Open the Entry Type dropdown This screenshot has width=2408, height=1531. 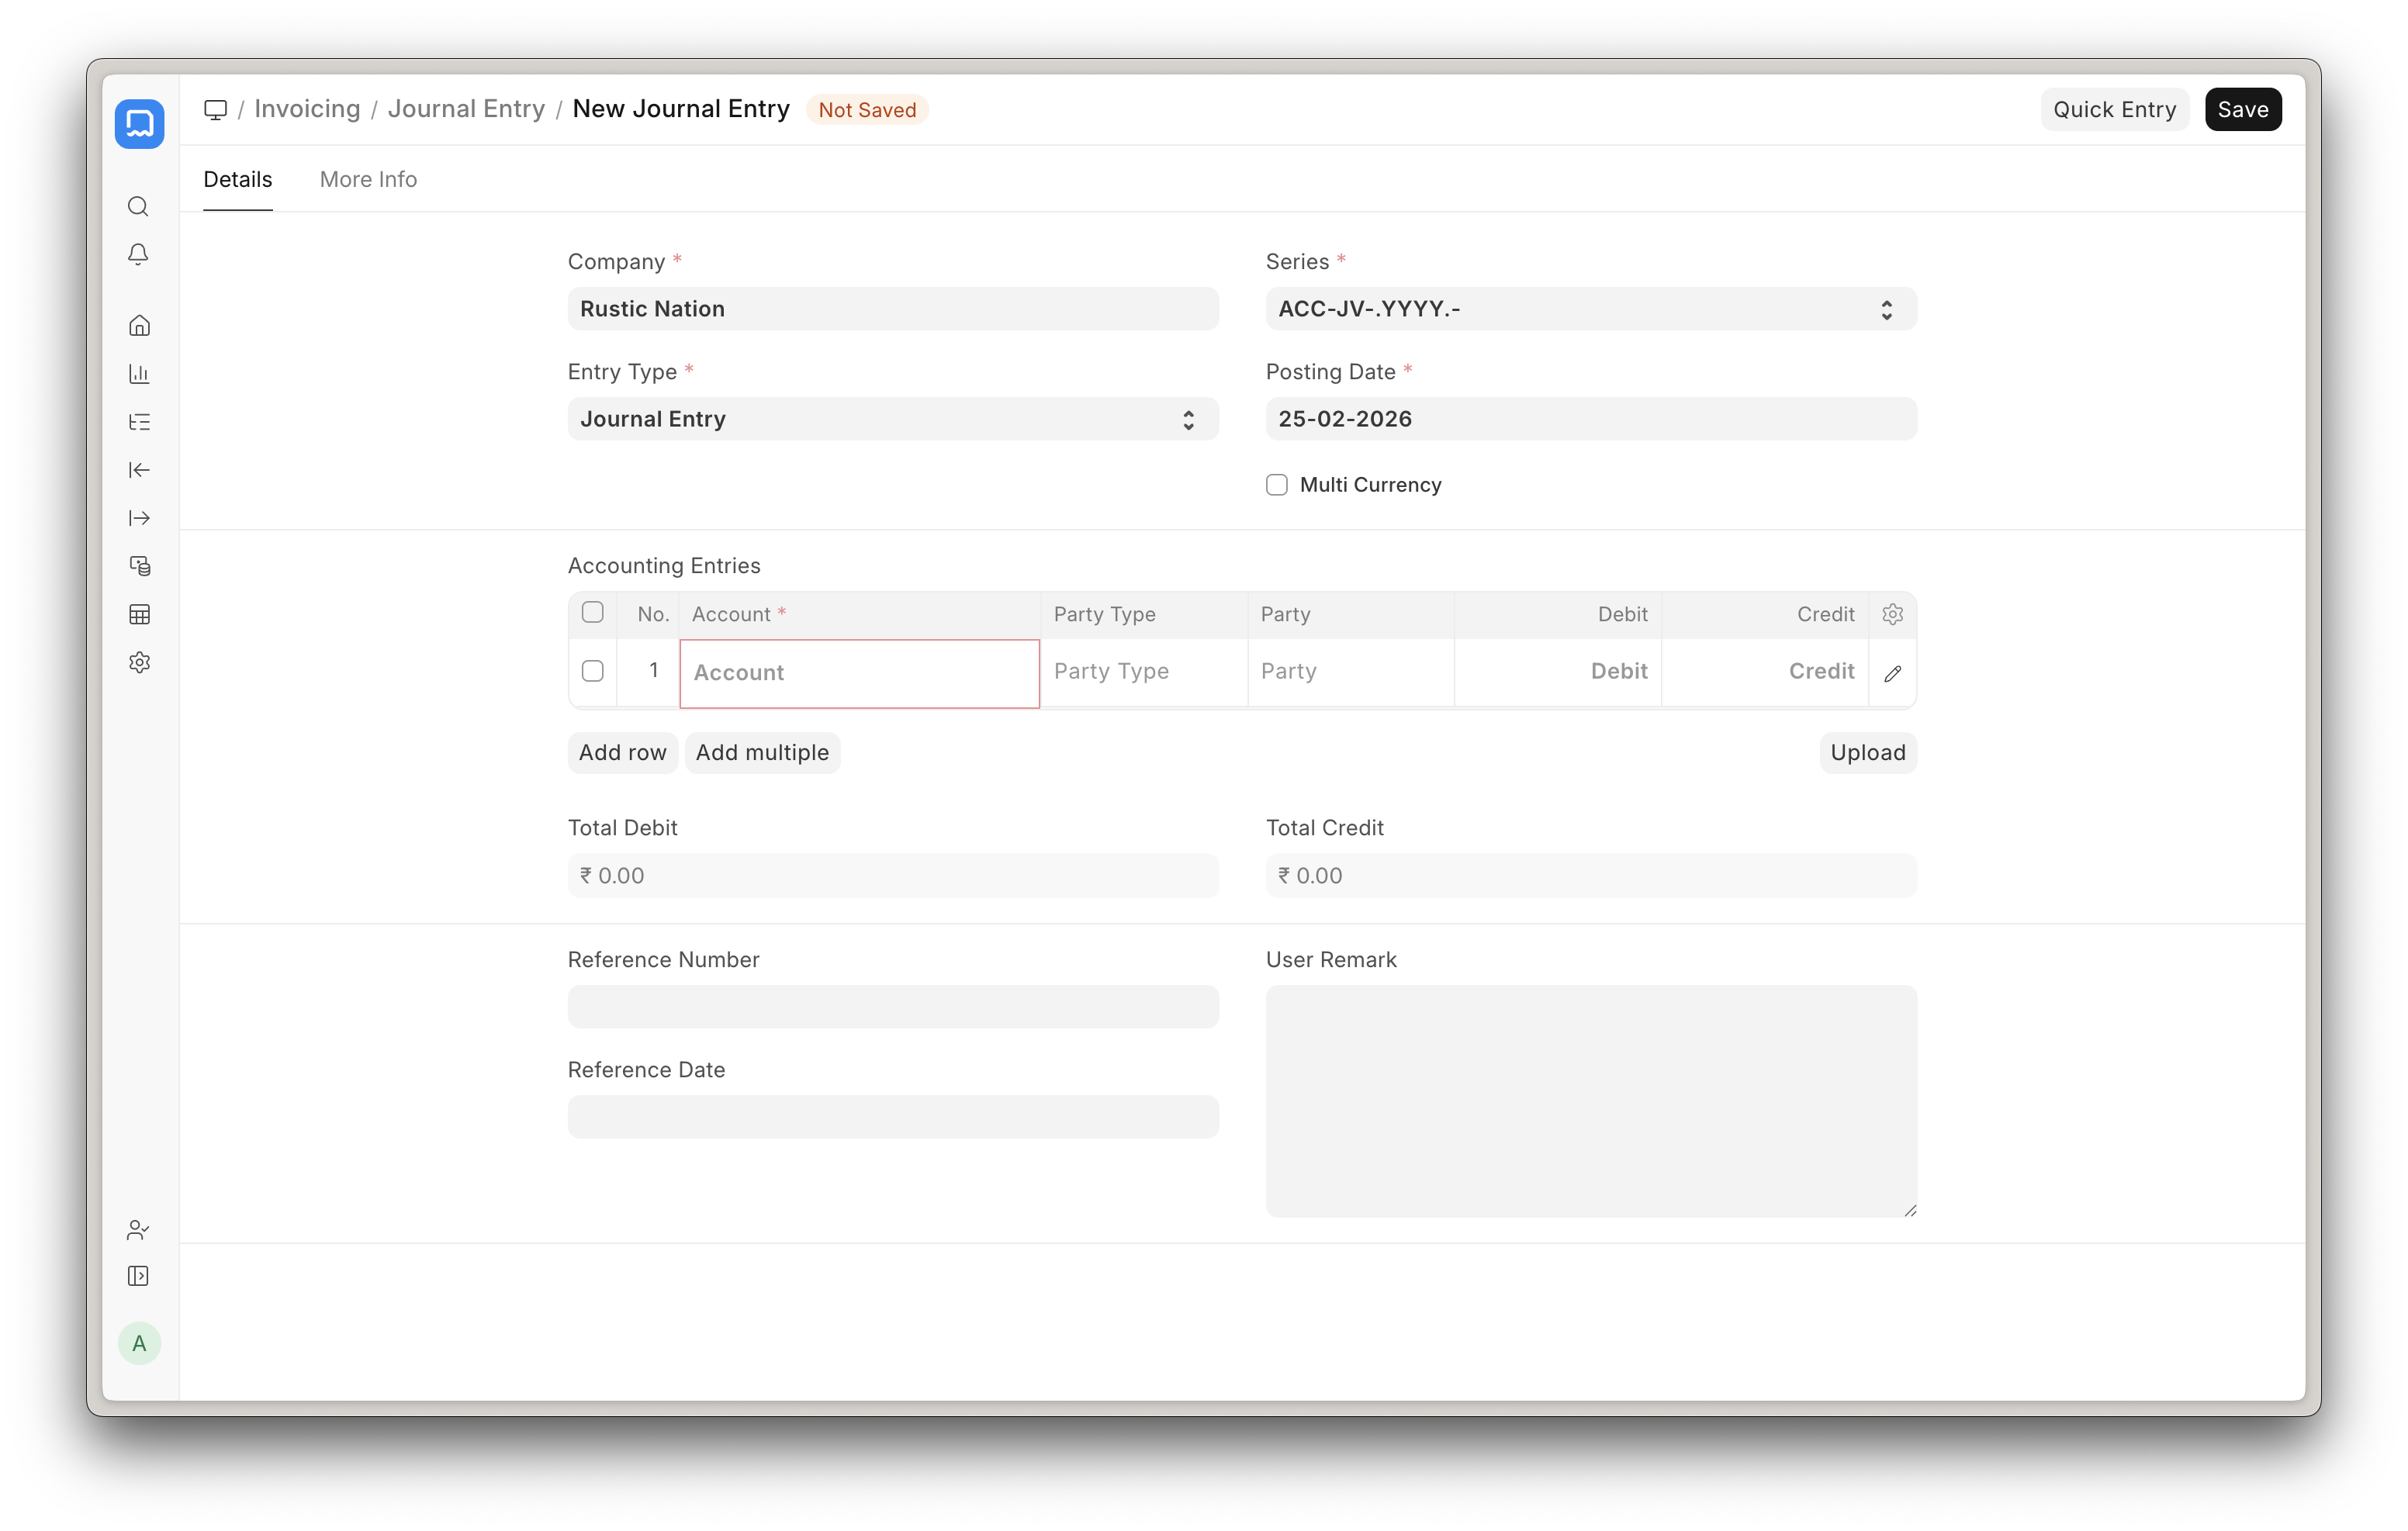pos(892,419)
